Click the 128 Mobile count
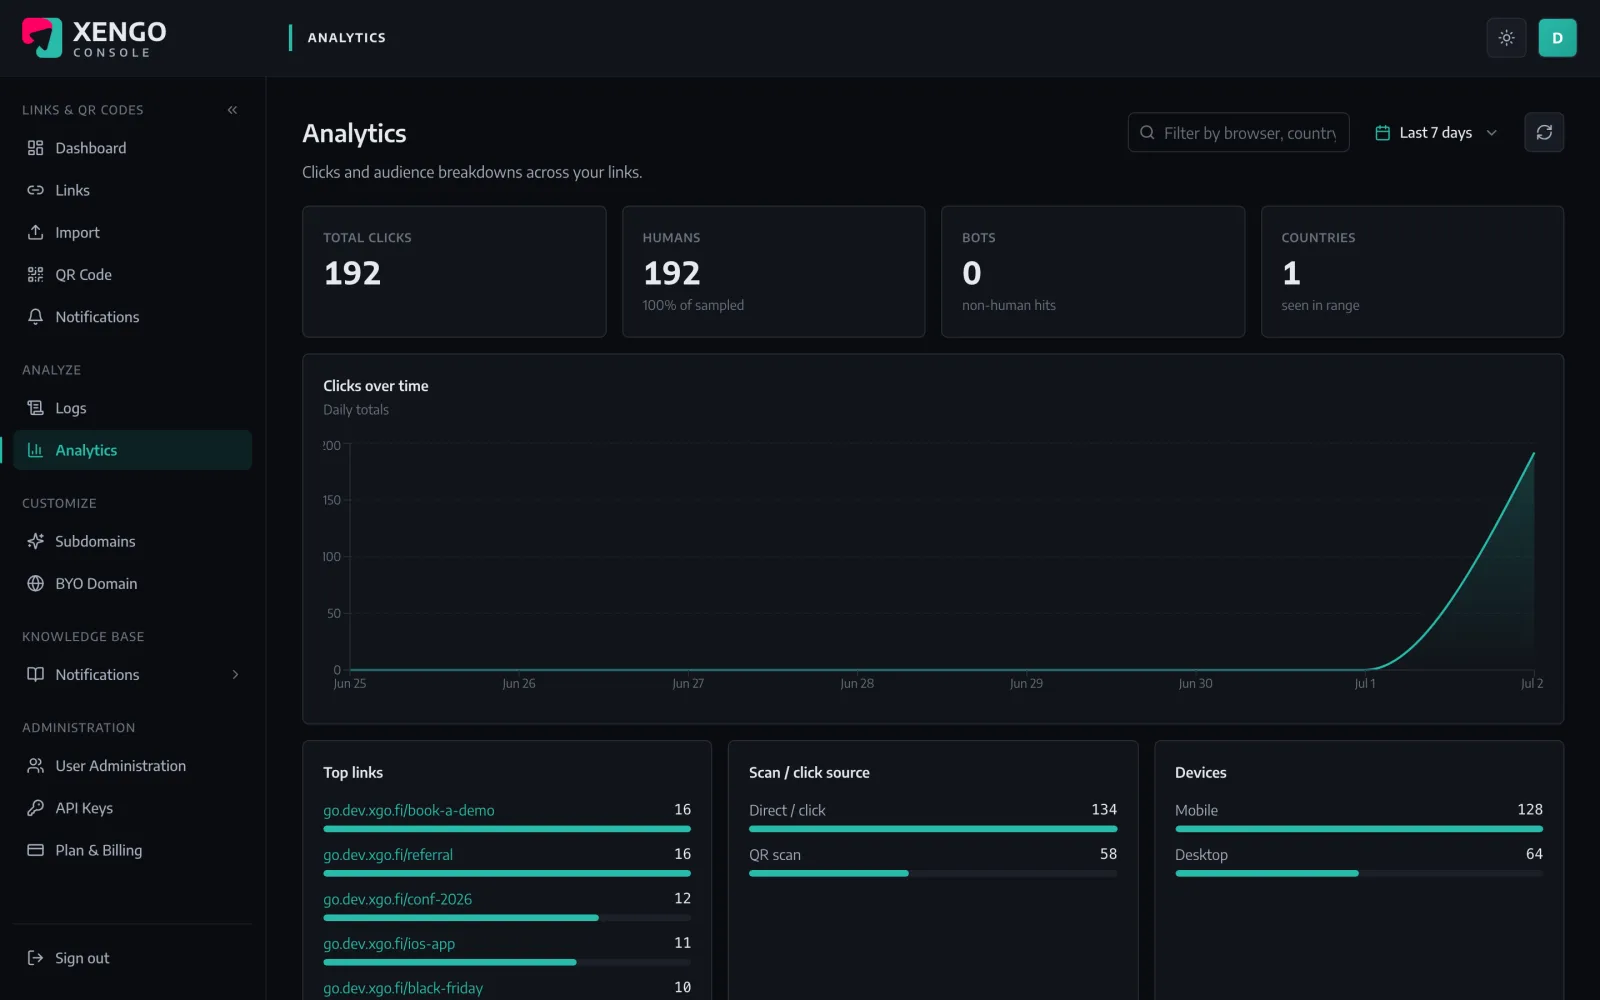The image size is (1600, 1000). [1530, 809]
